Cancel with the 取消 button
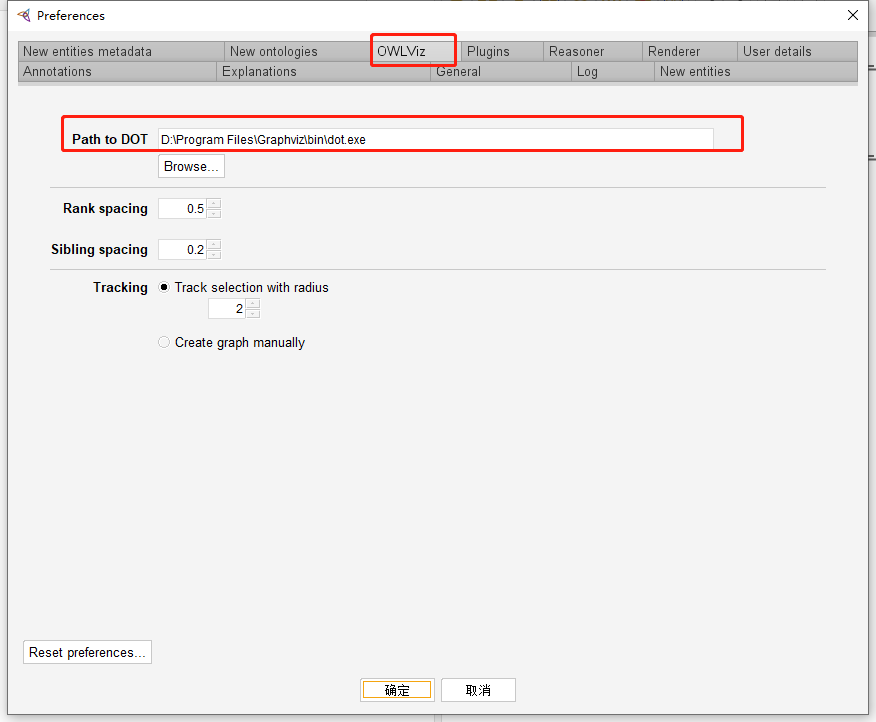 point(478,690)
